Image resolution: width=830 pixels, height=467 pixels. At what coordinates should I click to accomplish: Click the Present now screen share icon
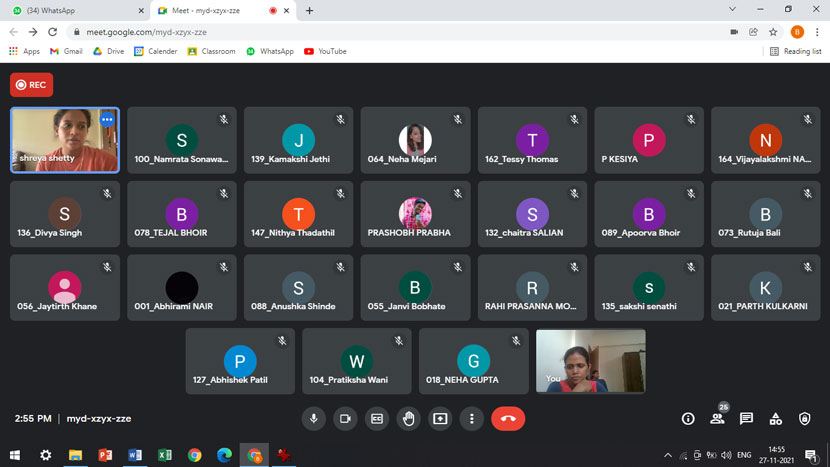click(440, 419)
